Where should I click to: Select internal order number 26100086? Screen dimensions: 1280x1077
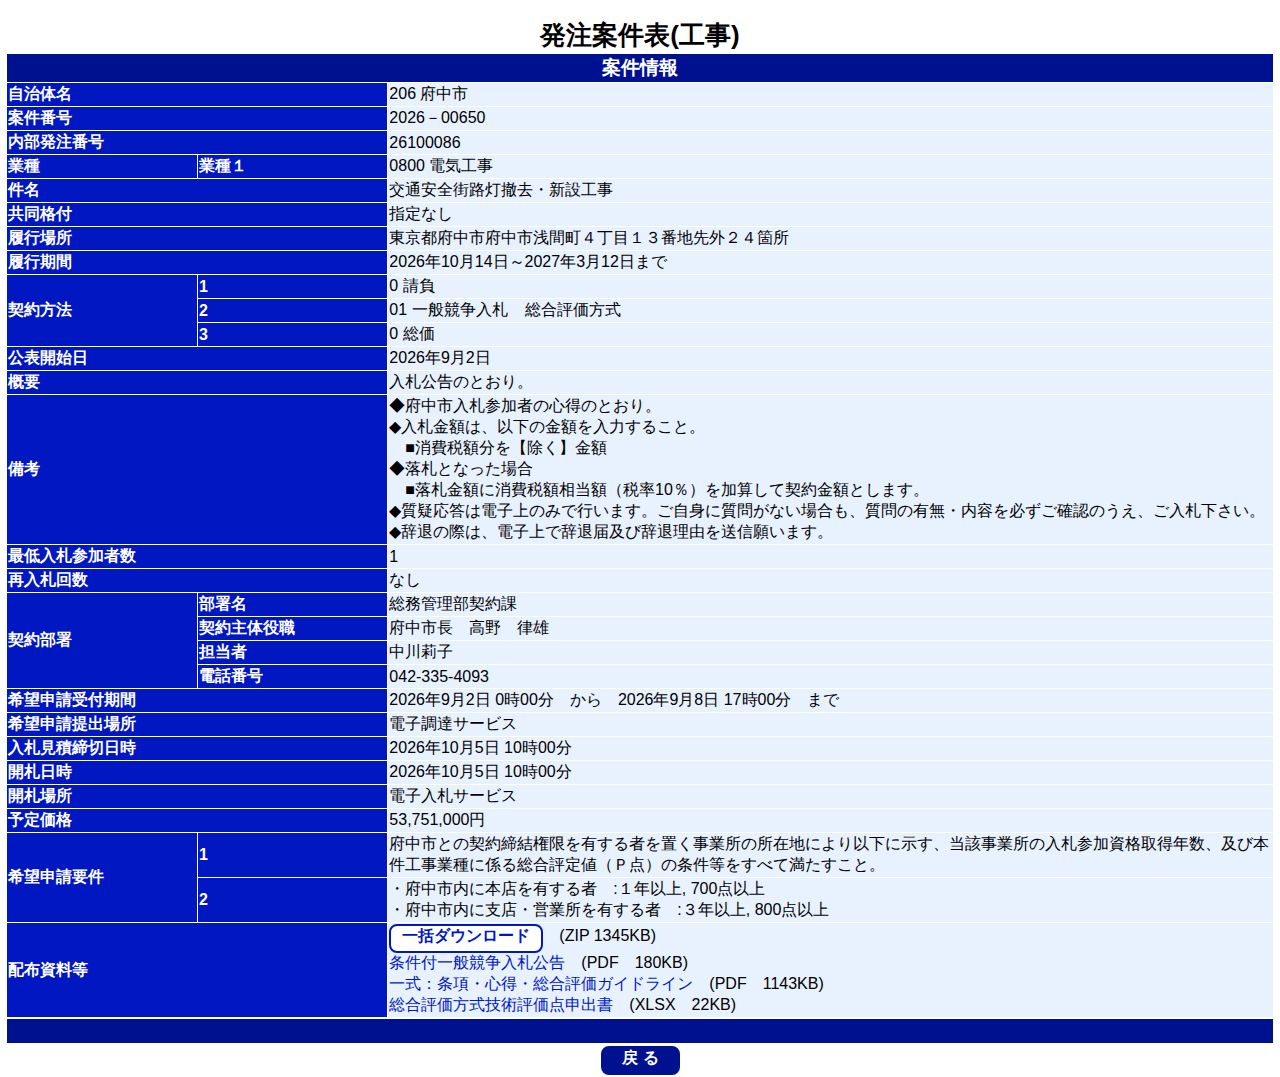tap(425, 142)
